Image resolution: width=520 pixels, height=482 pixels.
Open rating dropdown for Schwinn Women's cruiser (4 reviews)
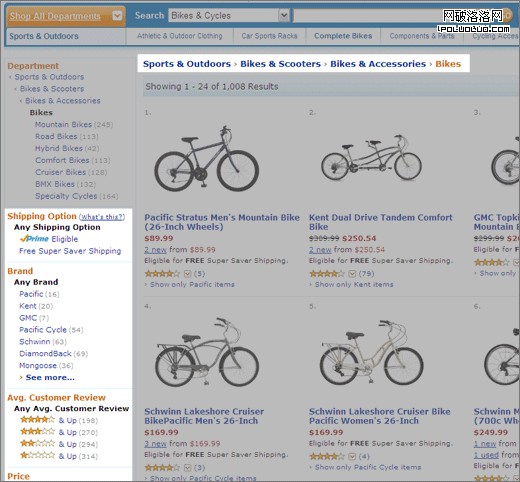coord(352,456)
